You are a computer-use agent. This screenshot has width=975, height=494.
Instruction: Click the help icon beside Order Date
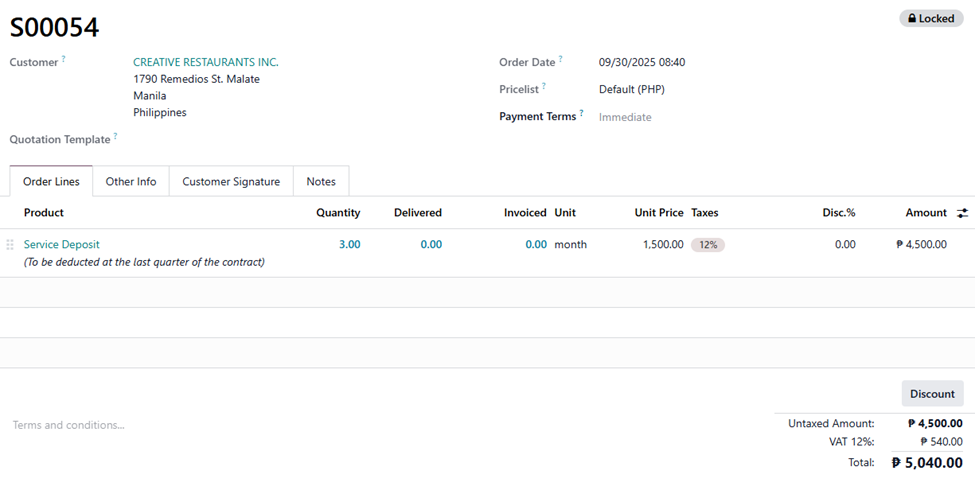(560, 60)
